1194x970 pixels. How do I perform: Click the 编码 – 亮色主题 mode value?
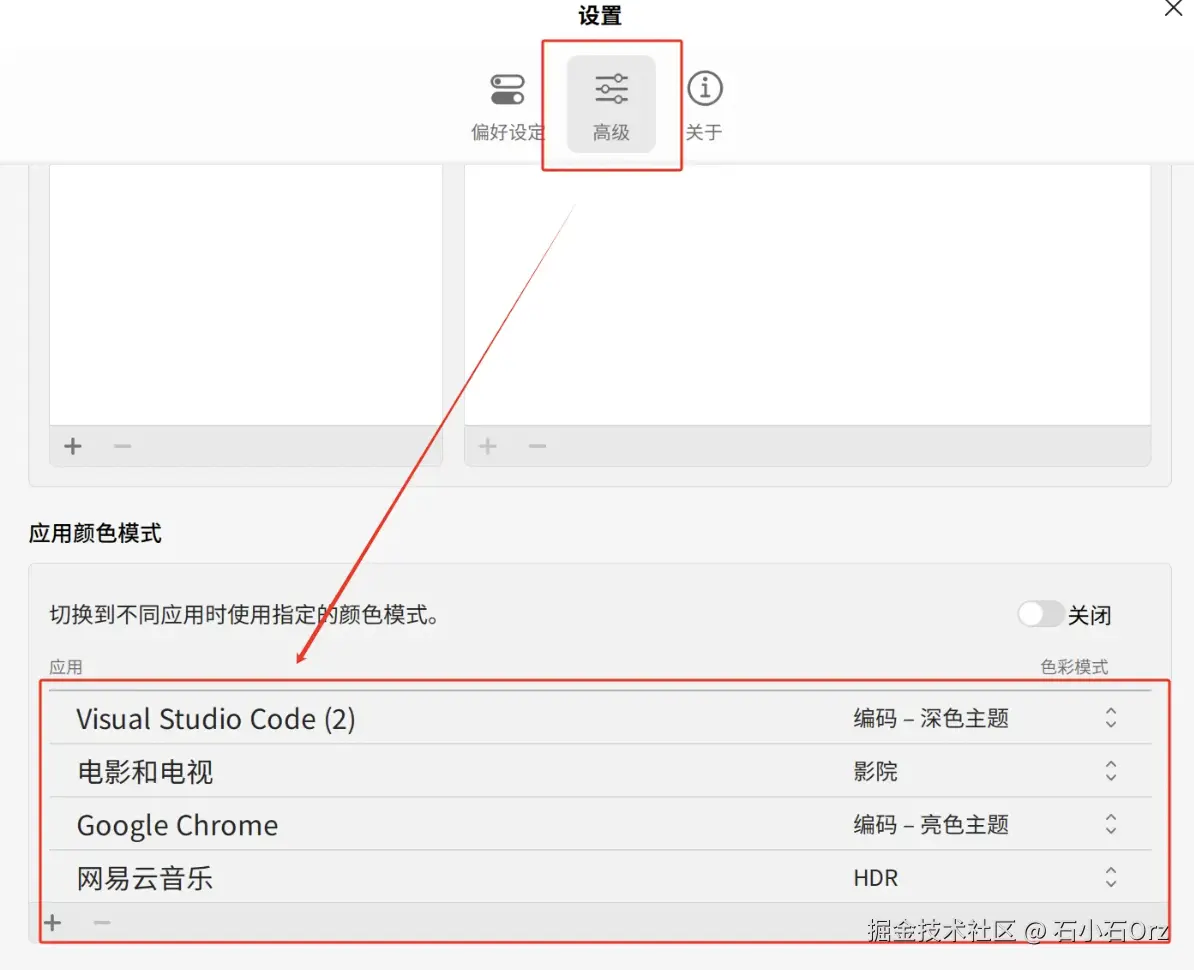tap(931, 825)
